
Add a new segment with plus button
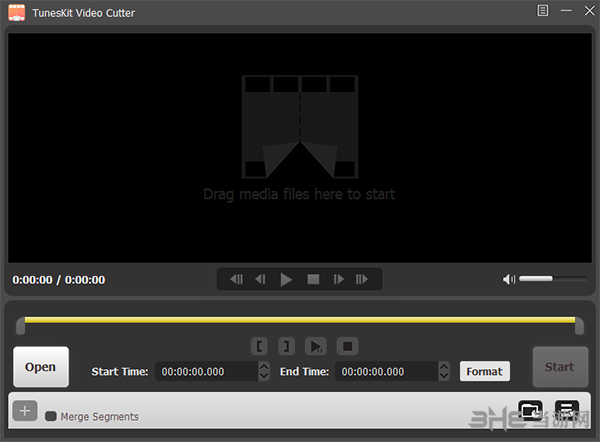[x=26, y=411]
